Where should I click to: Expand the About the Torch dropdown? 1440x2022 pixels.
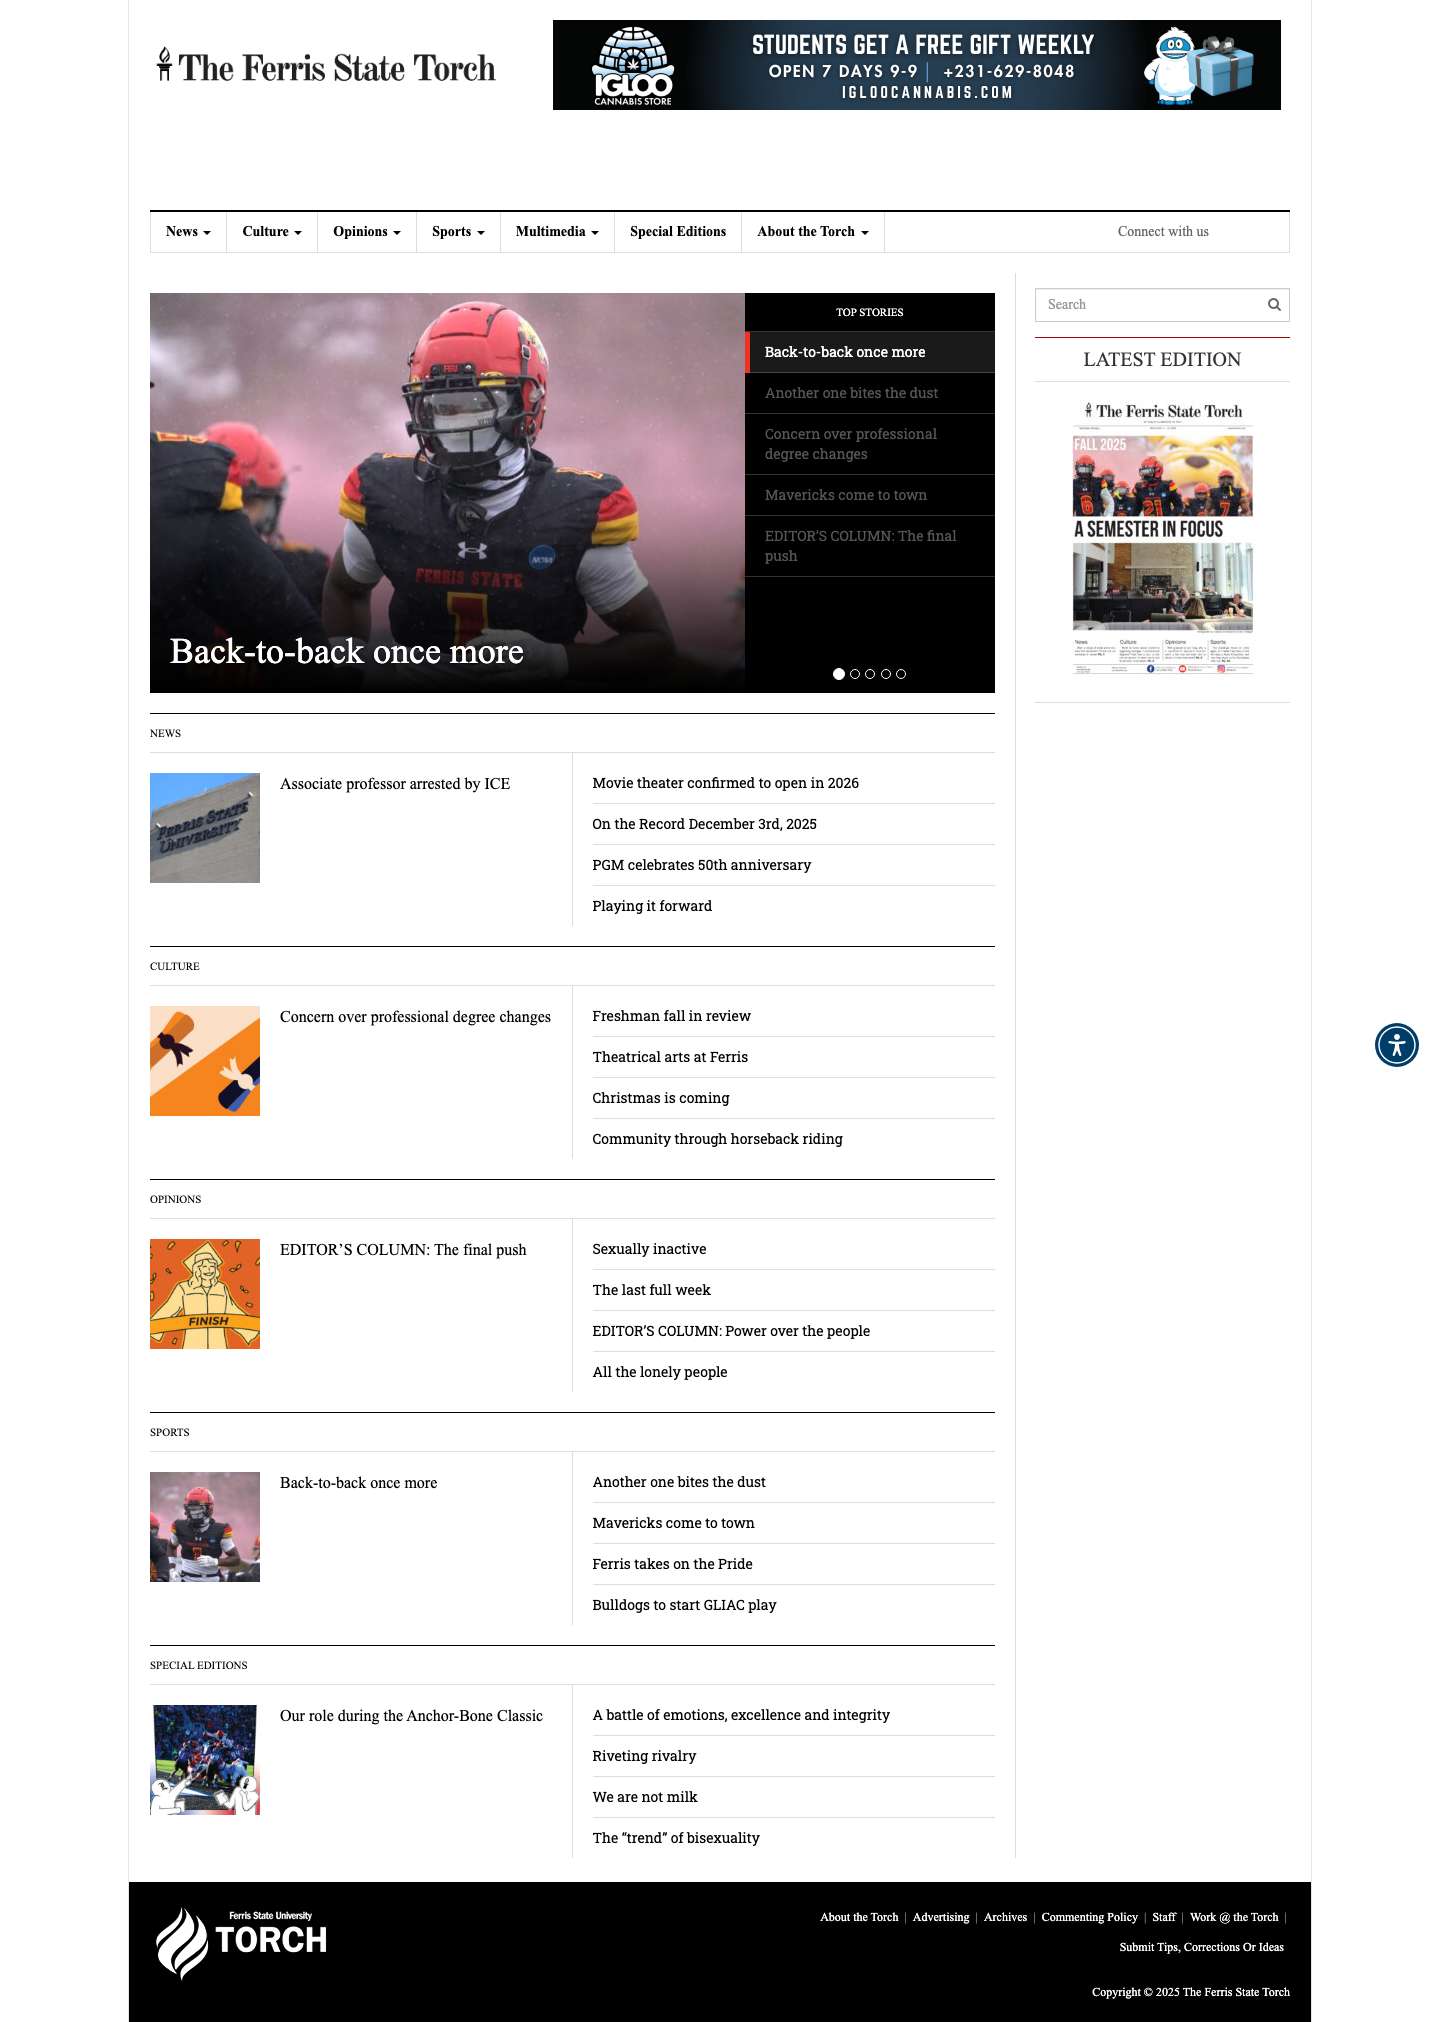813,232
